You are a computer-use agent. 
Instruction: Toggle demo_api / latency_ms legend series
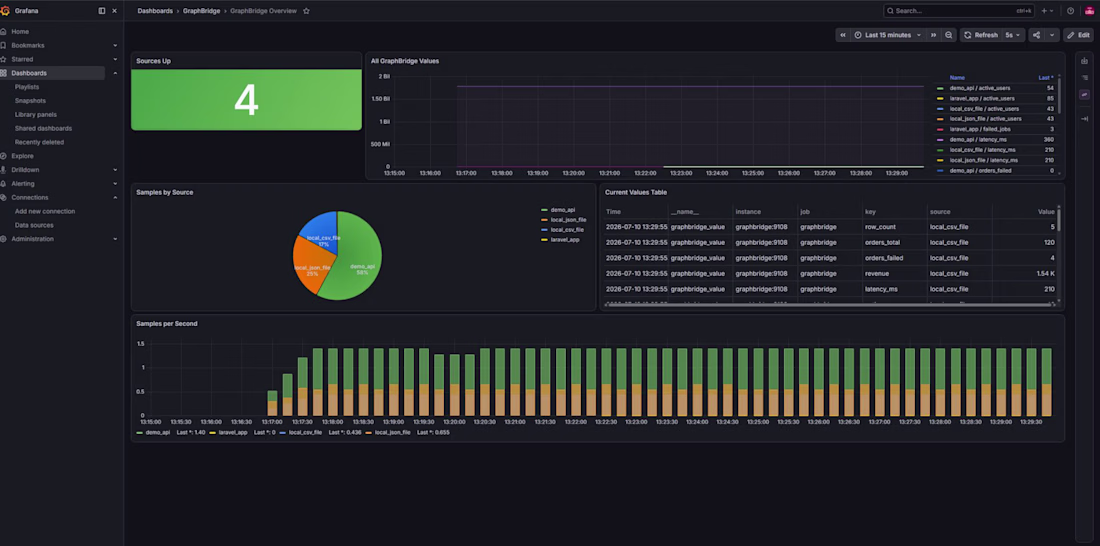pos(978,140)
